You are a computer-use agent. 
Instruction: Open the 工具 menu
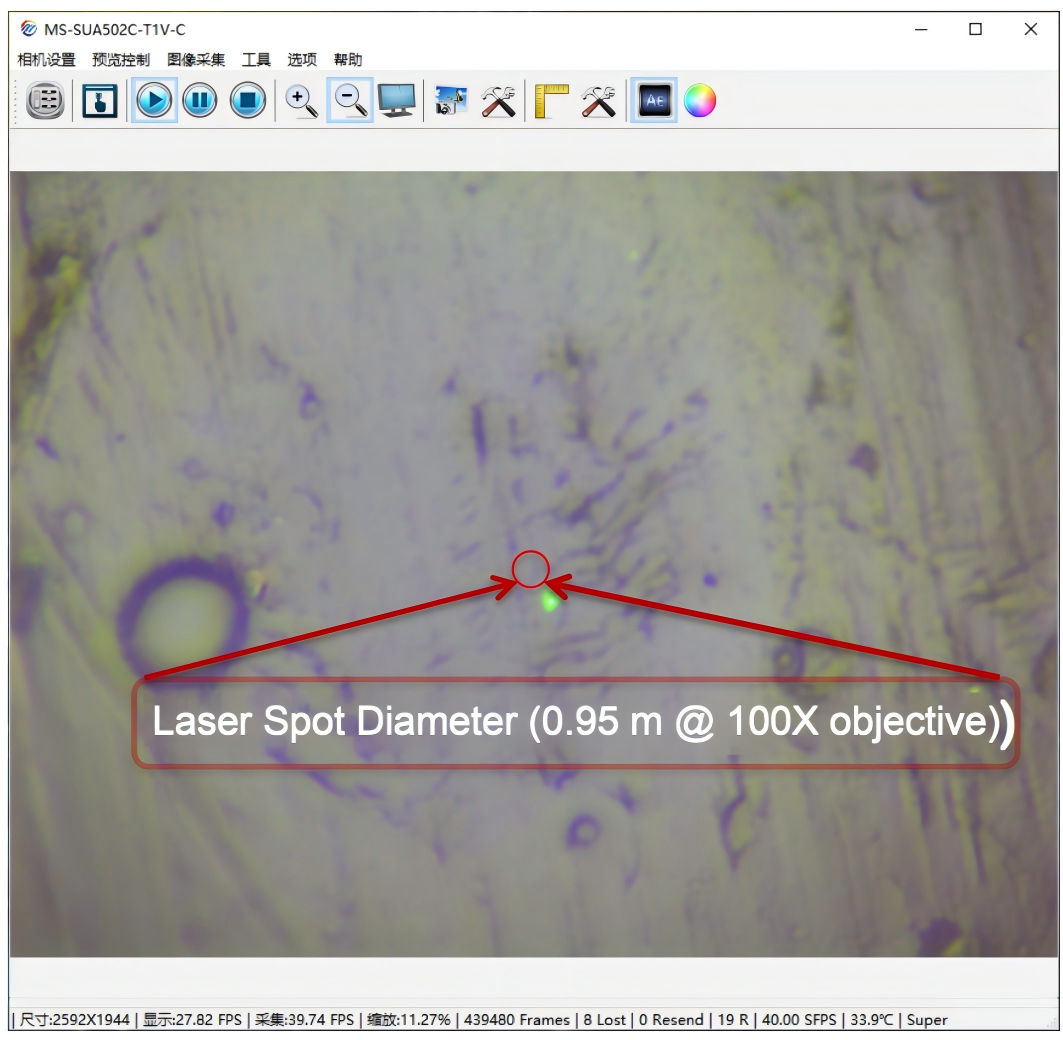[x=256, y=60]
